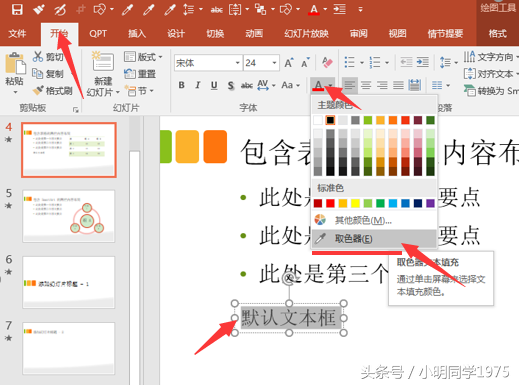519x385 pixels.
Task: Justify the text
Action: pyautogui.click(x=398, y=85)
